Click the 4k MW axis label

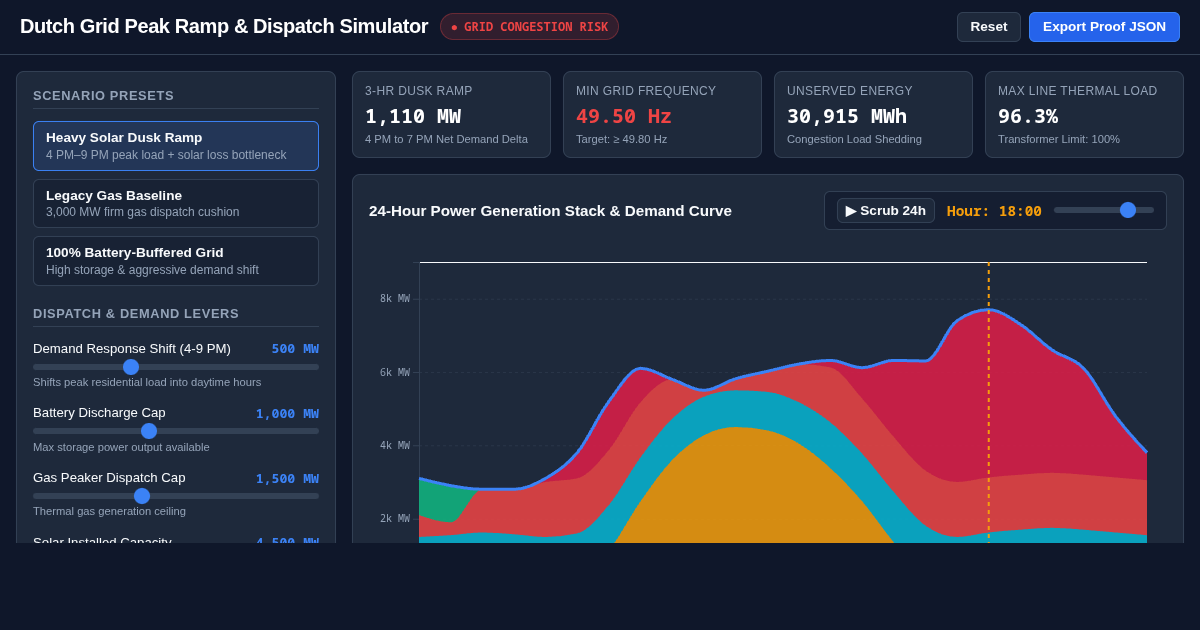coord(395,446)
